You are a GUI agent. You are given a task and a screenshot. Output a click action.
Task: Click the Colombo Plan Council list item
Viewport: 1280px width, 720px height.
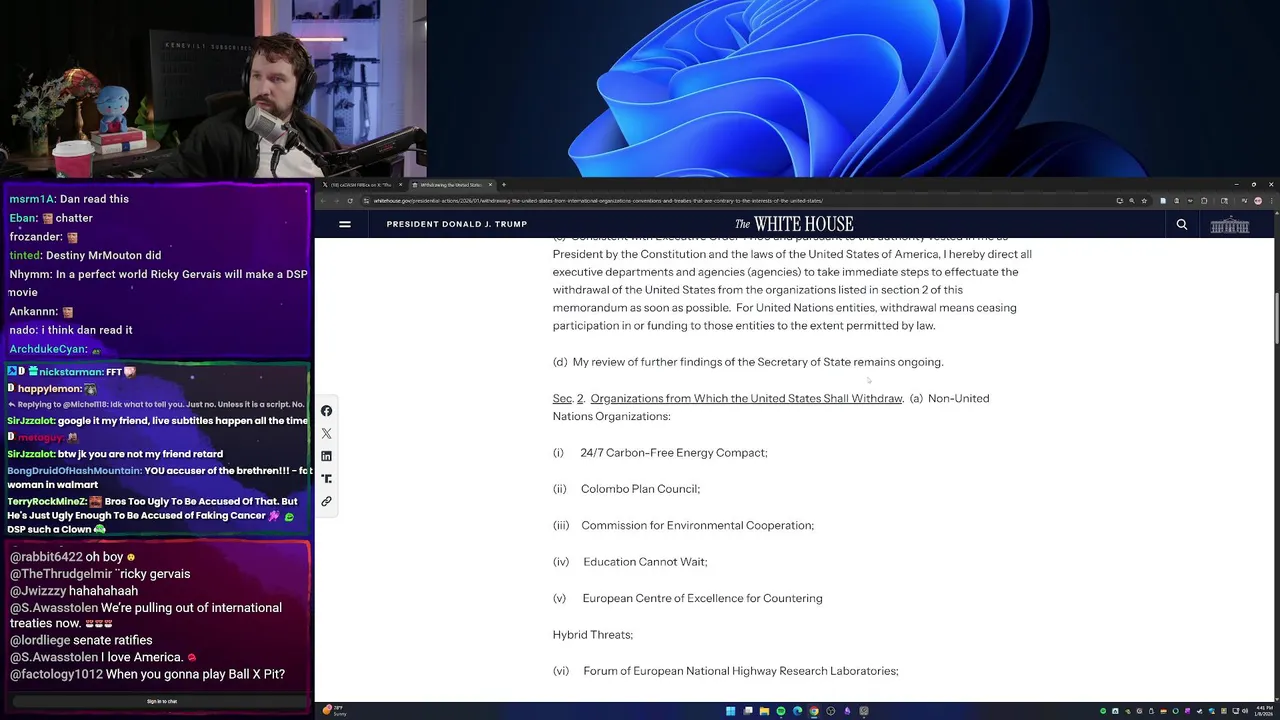coord(640,489)
